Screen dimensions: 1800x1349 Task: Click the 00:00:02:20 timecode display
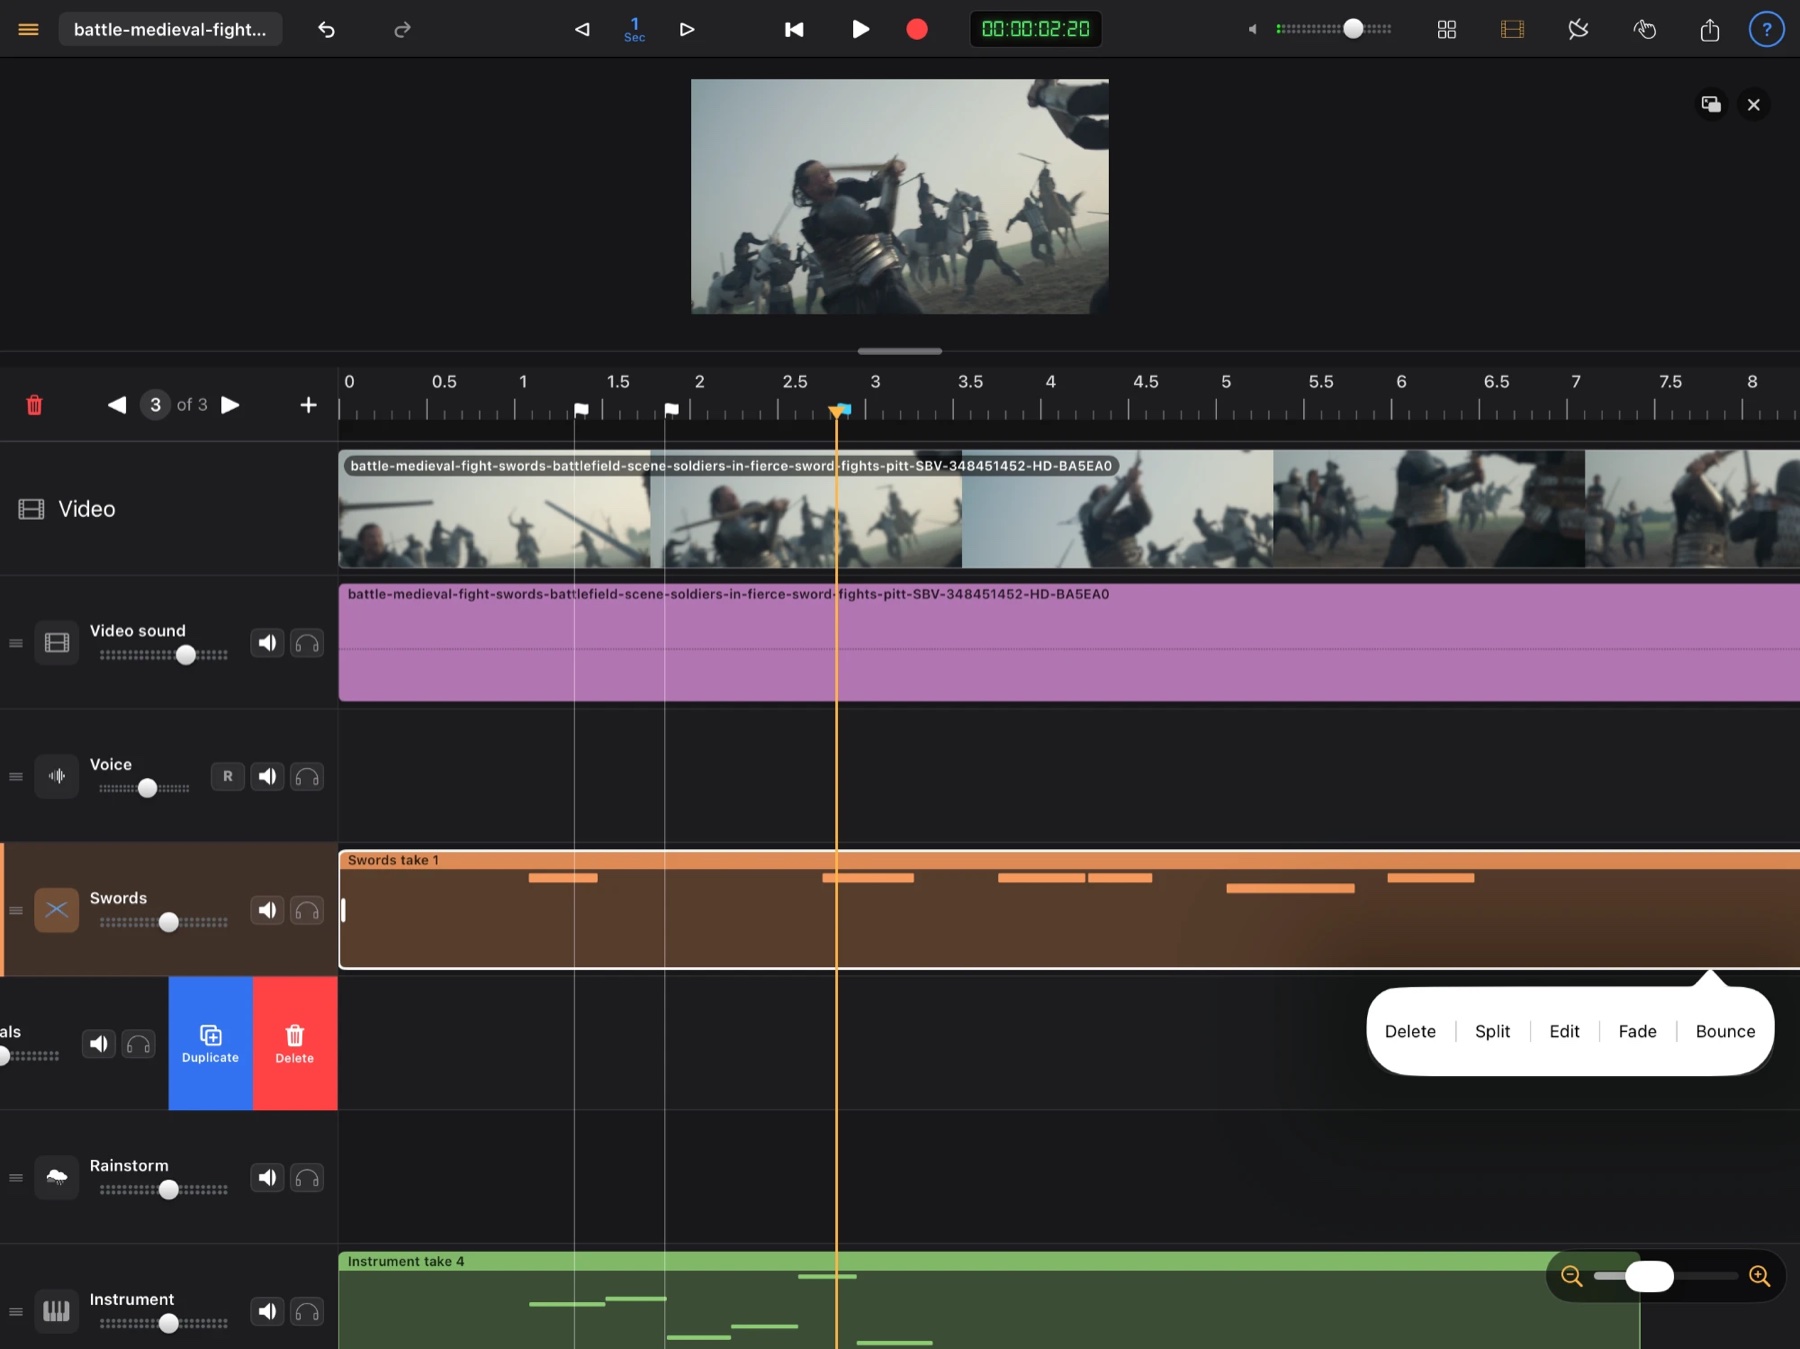tap(1035, 29)
